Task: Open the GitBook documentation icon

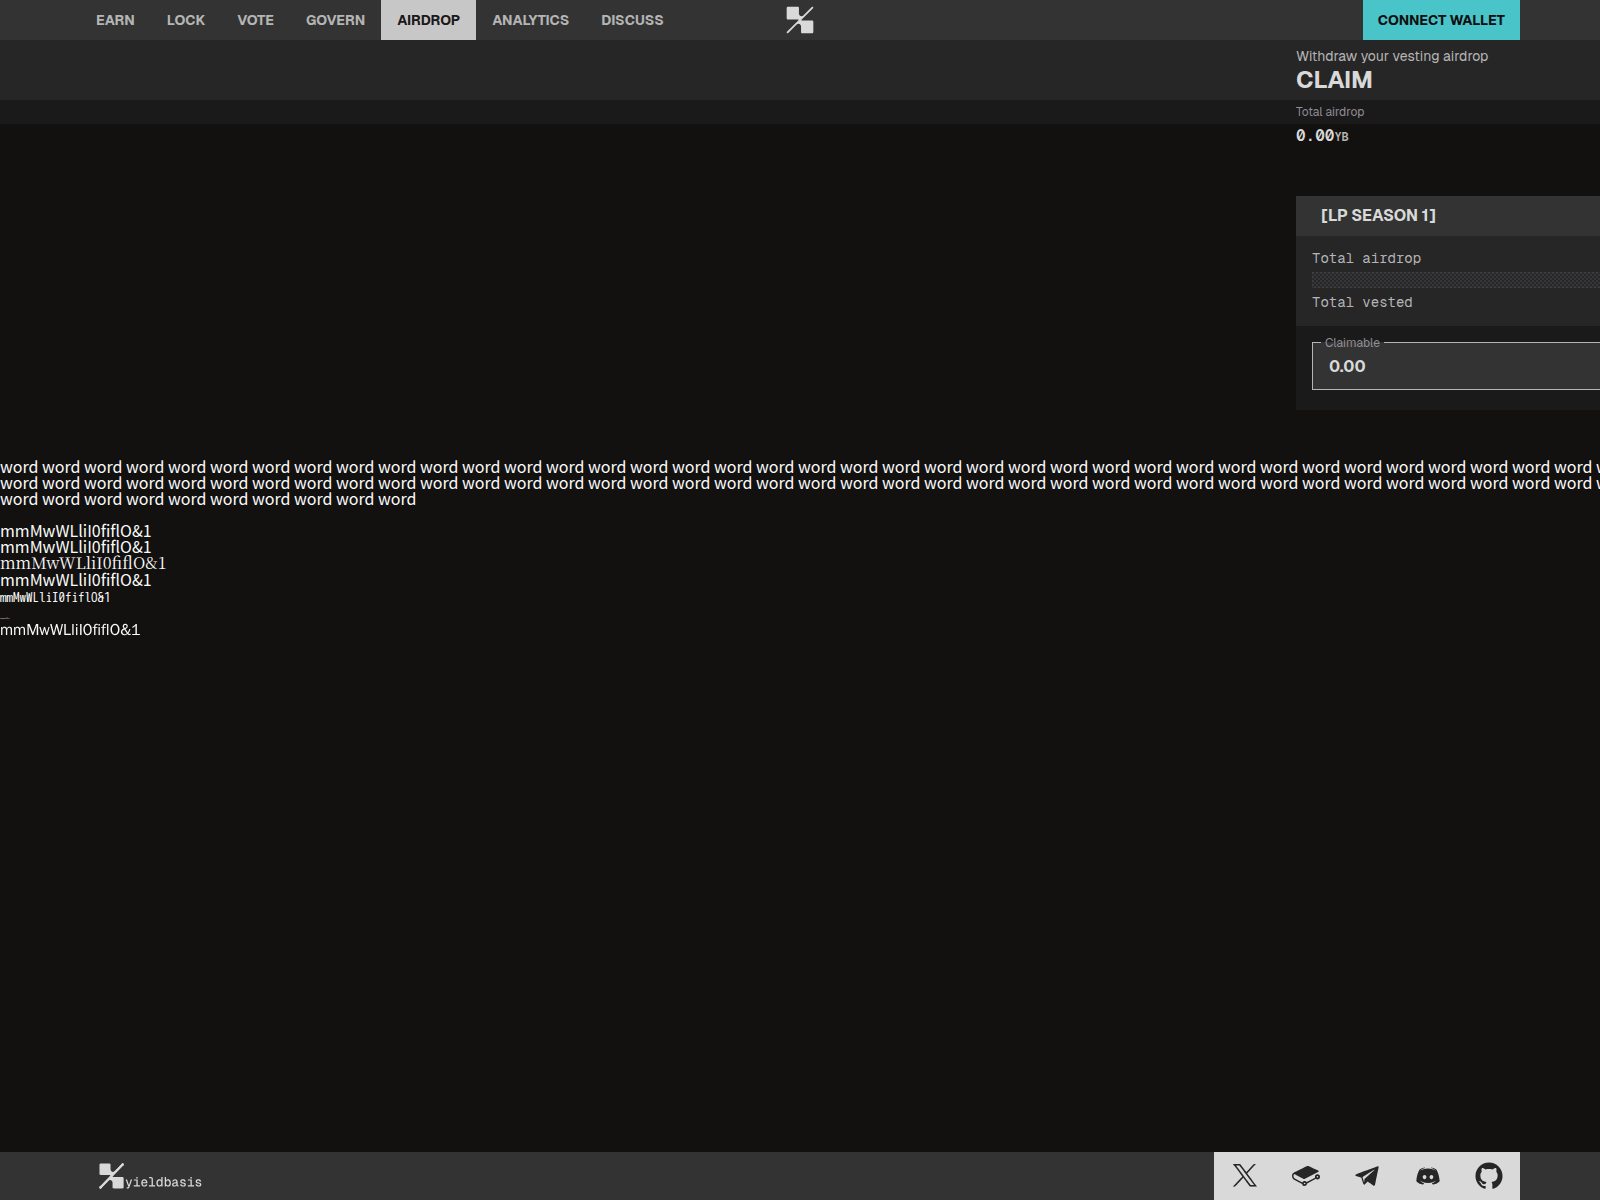Action: point(1305,1176)
